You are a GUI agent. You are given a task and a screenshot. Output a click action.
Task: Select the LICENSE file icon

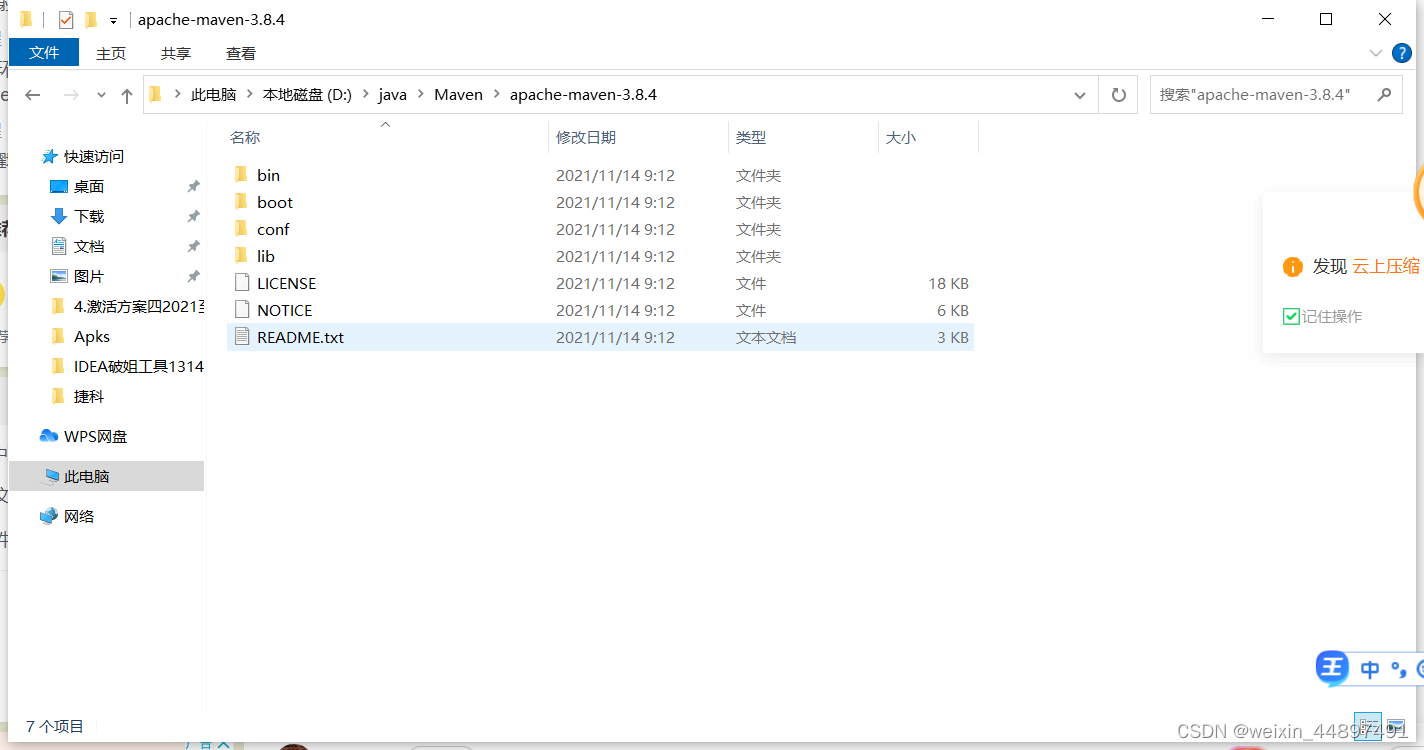(241, 283)
